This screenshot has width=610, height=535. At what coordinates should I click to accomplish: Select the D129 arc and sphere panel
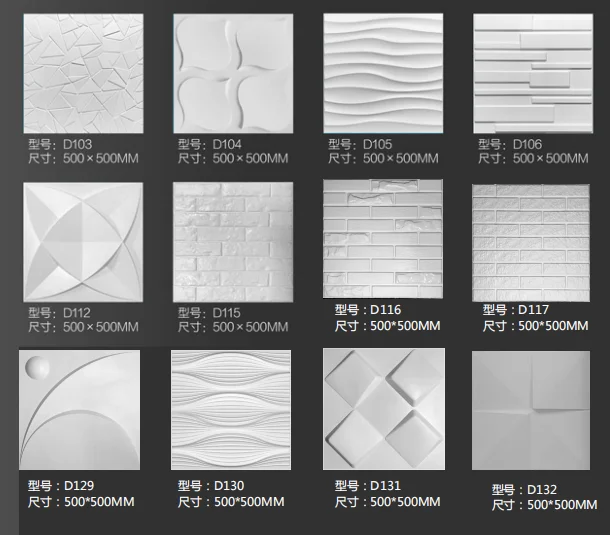point(79,410)
